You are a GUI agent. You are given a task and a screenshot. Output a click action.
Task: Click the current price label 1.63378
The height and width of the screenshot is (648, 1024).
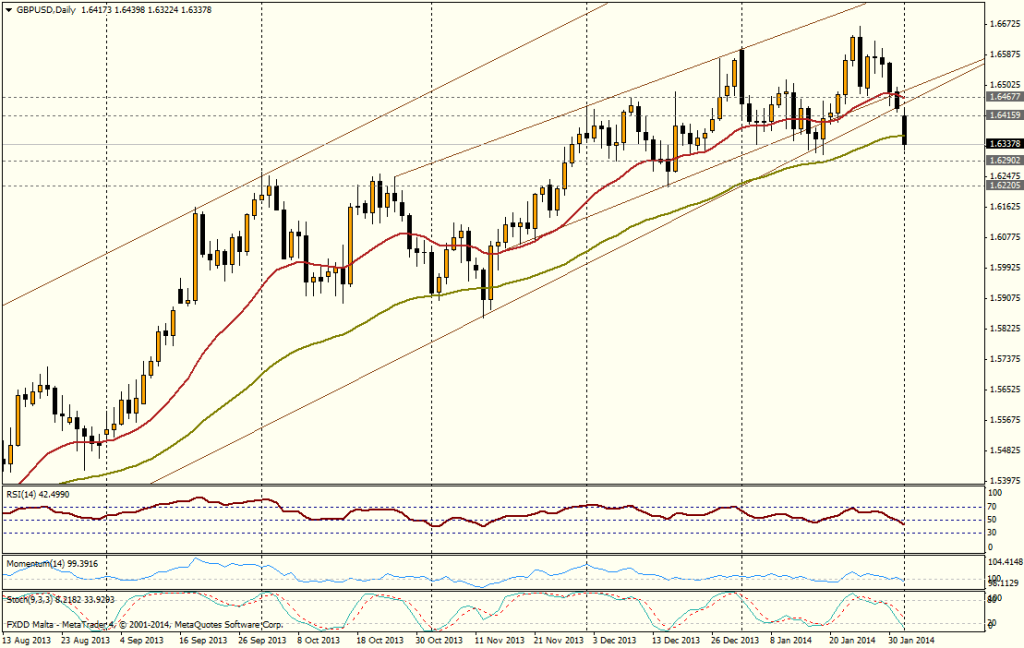(x=1002, y=144)
